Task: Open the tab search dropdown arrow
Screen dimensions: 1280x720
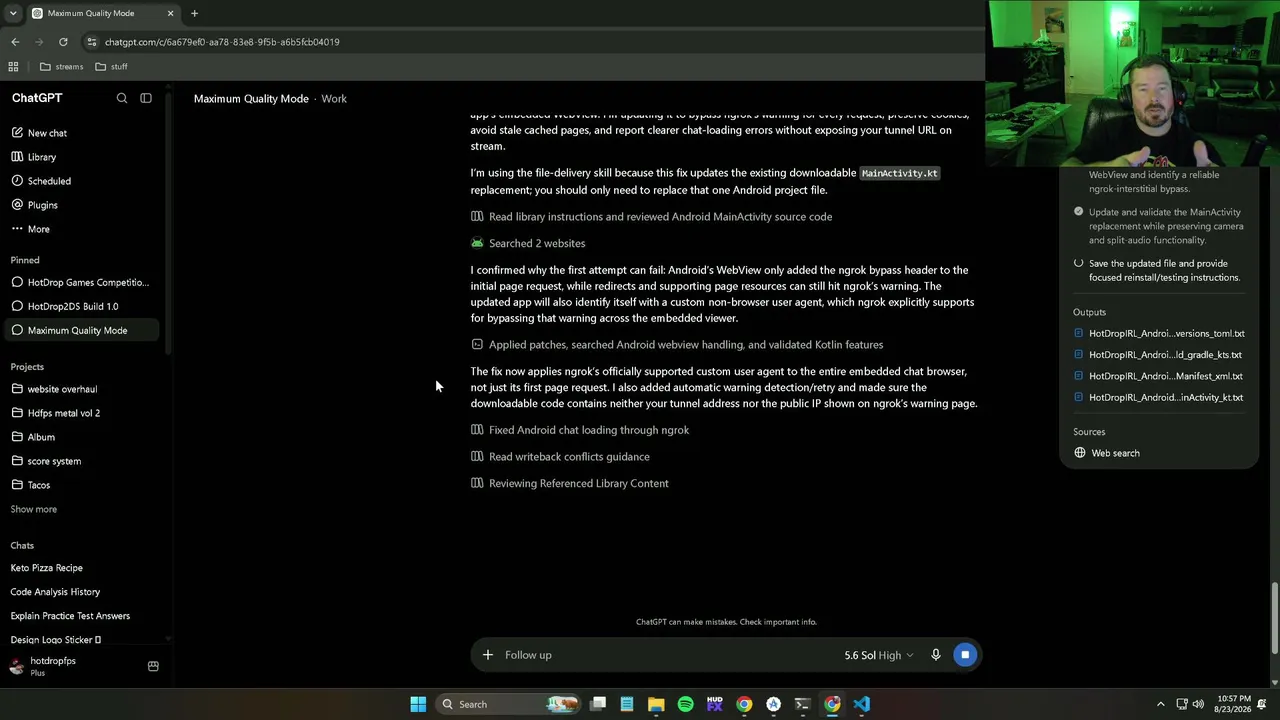Action: click(x=13, y=13)
